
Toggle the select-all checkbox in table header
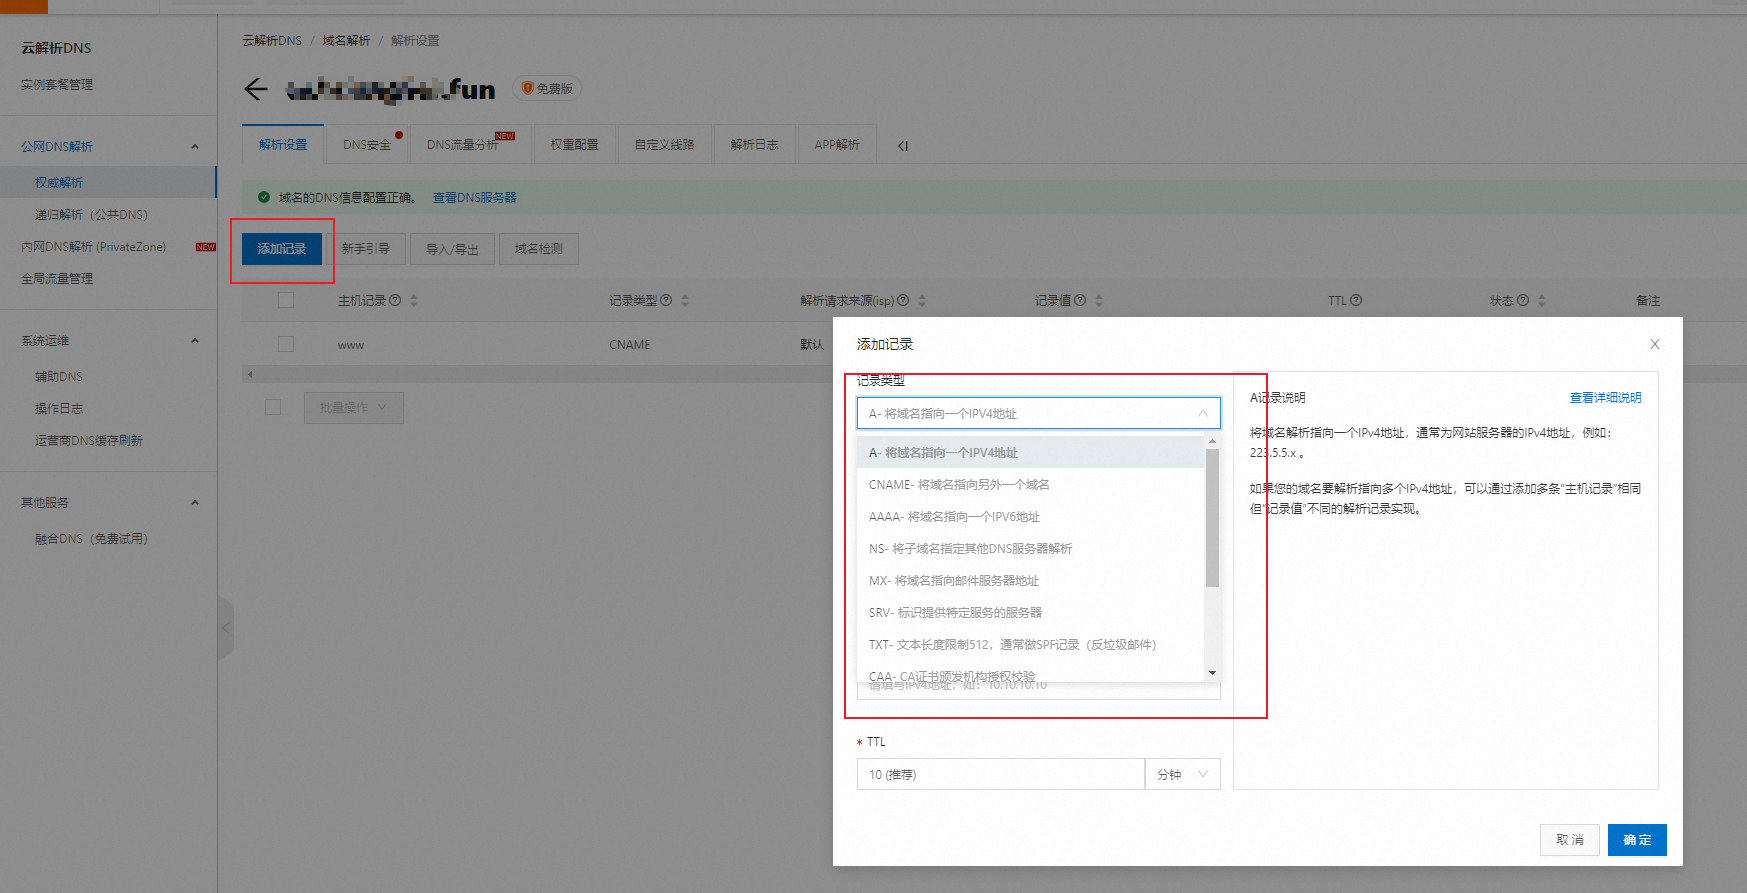pyautogui.click(x=286, y=300)
